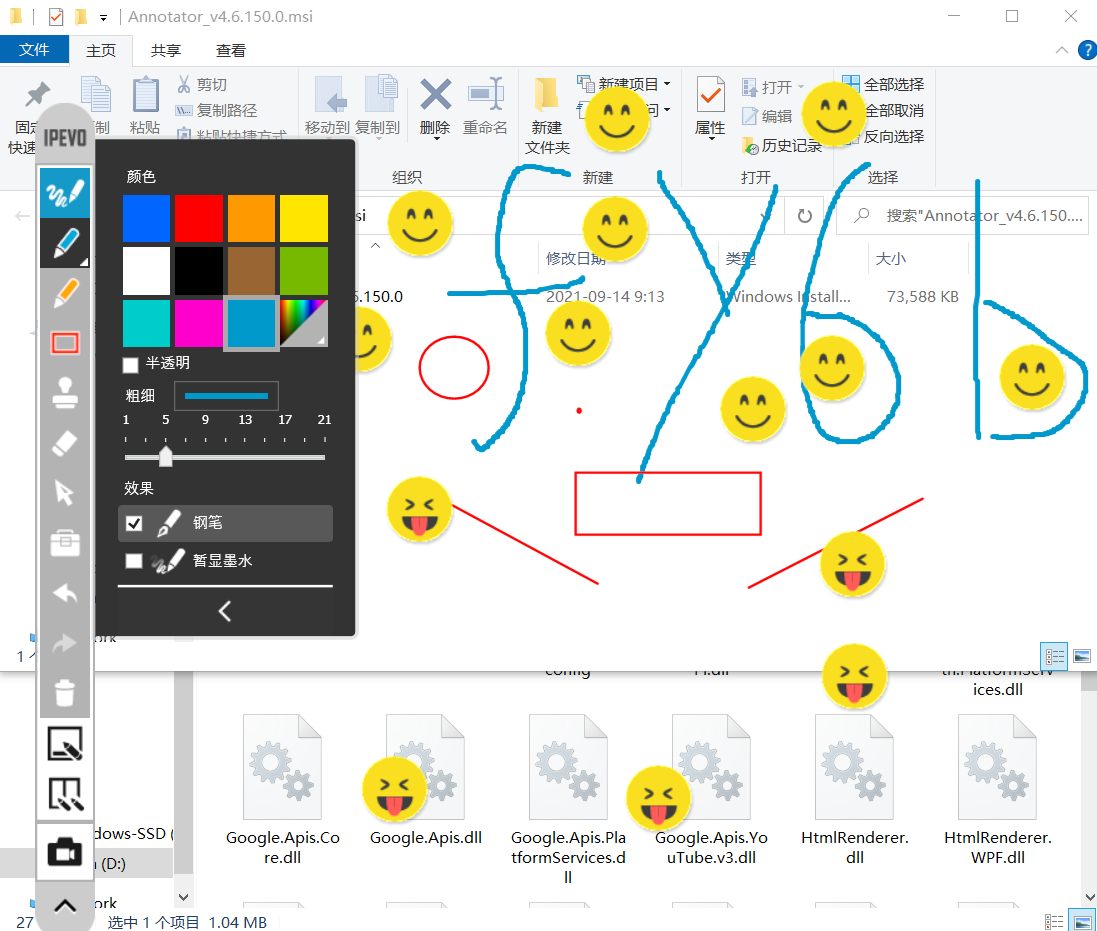Click the screen annotation mode icon

65,795
